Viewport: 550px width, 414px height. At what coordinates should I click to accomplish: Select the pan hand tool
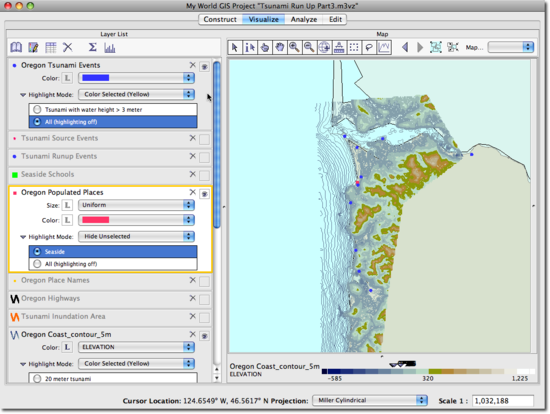click(x=280, y=47)
